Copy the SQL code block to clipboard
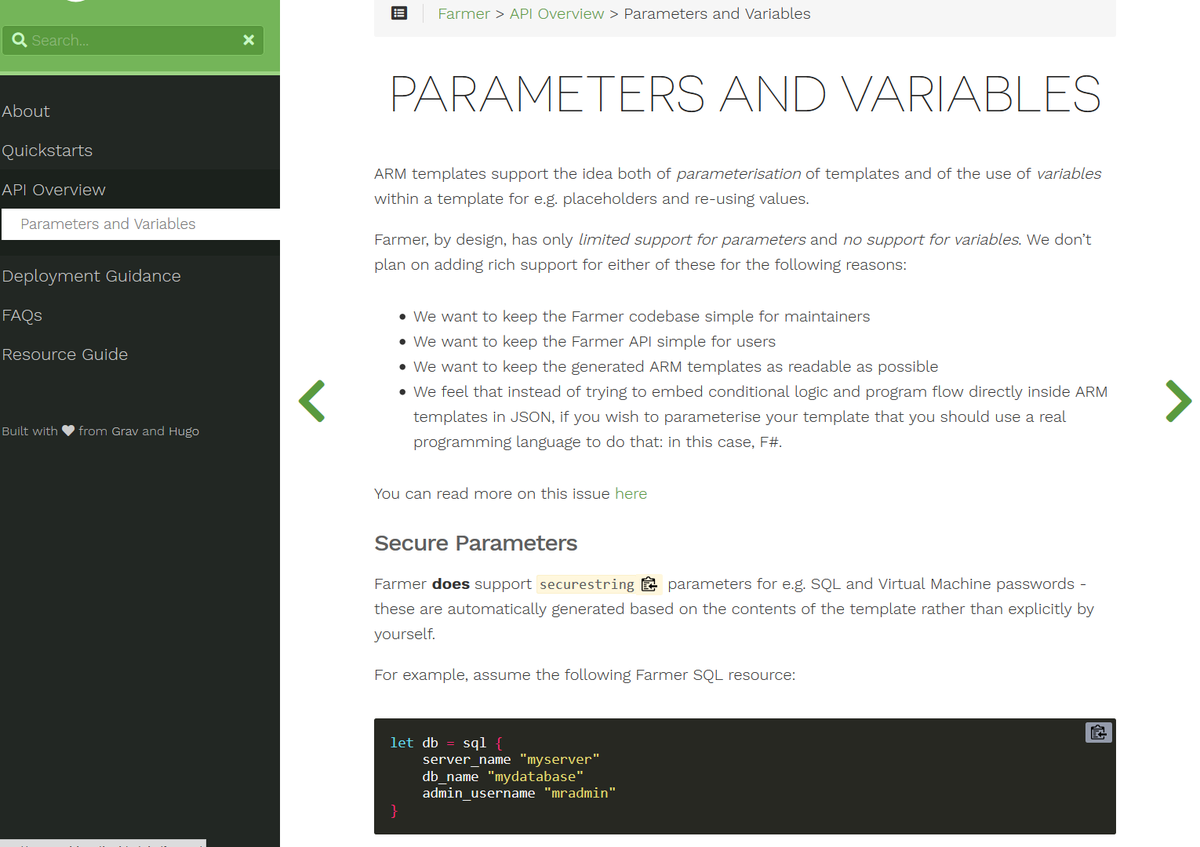This screenshot has height=847, width=1200. (1098, 732)
